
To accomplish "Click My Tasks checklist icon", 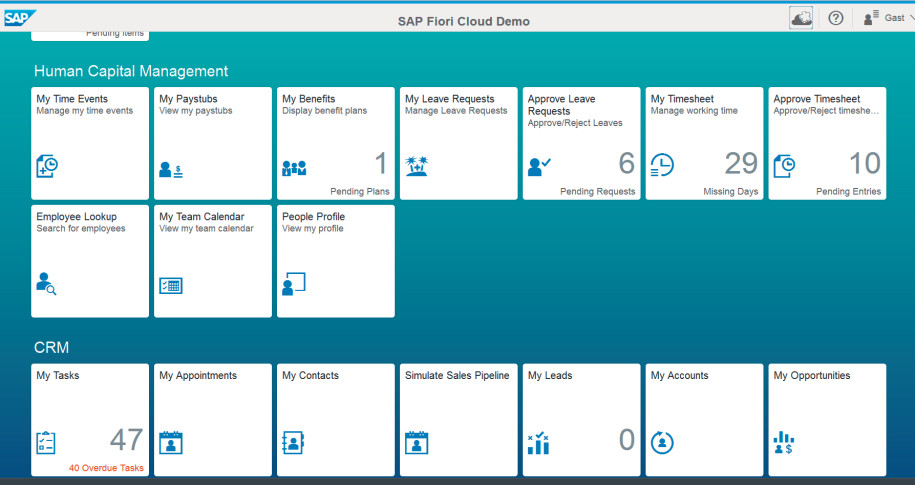I will (46, 442).
